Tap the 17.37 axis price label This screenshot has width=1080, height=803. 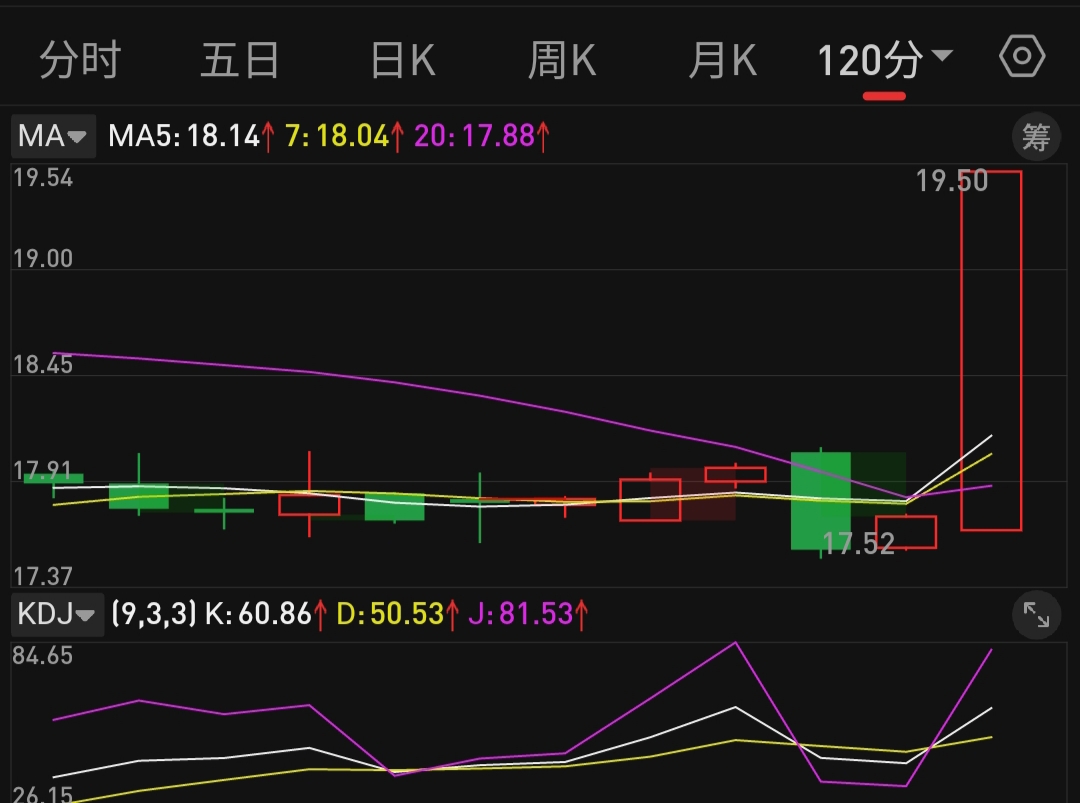point(43,576)
